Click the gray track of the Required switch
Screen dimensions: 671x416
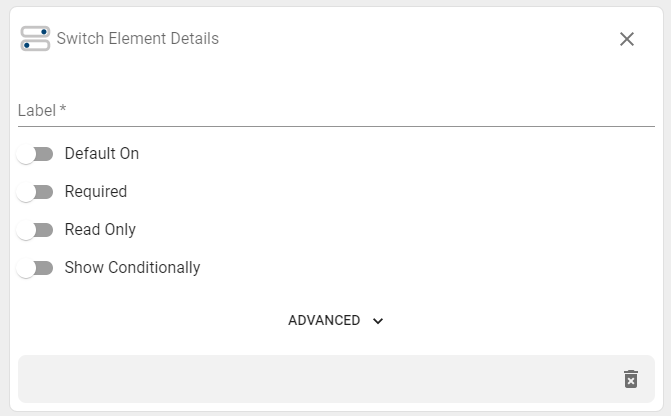pyautogui.click(x=43, y=192)
